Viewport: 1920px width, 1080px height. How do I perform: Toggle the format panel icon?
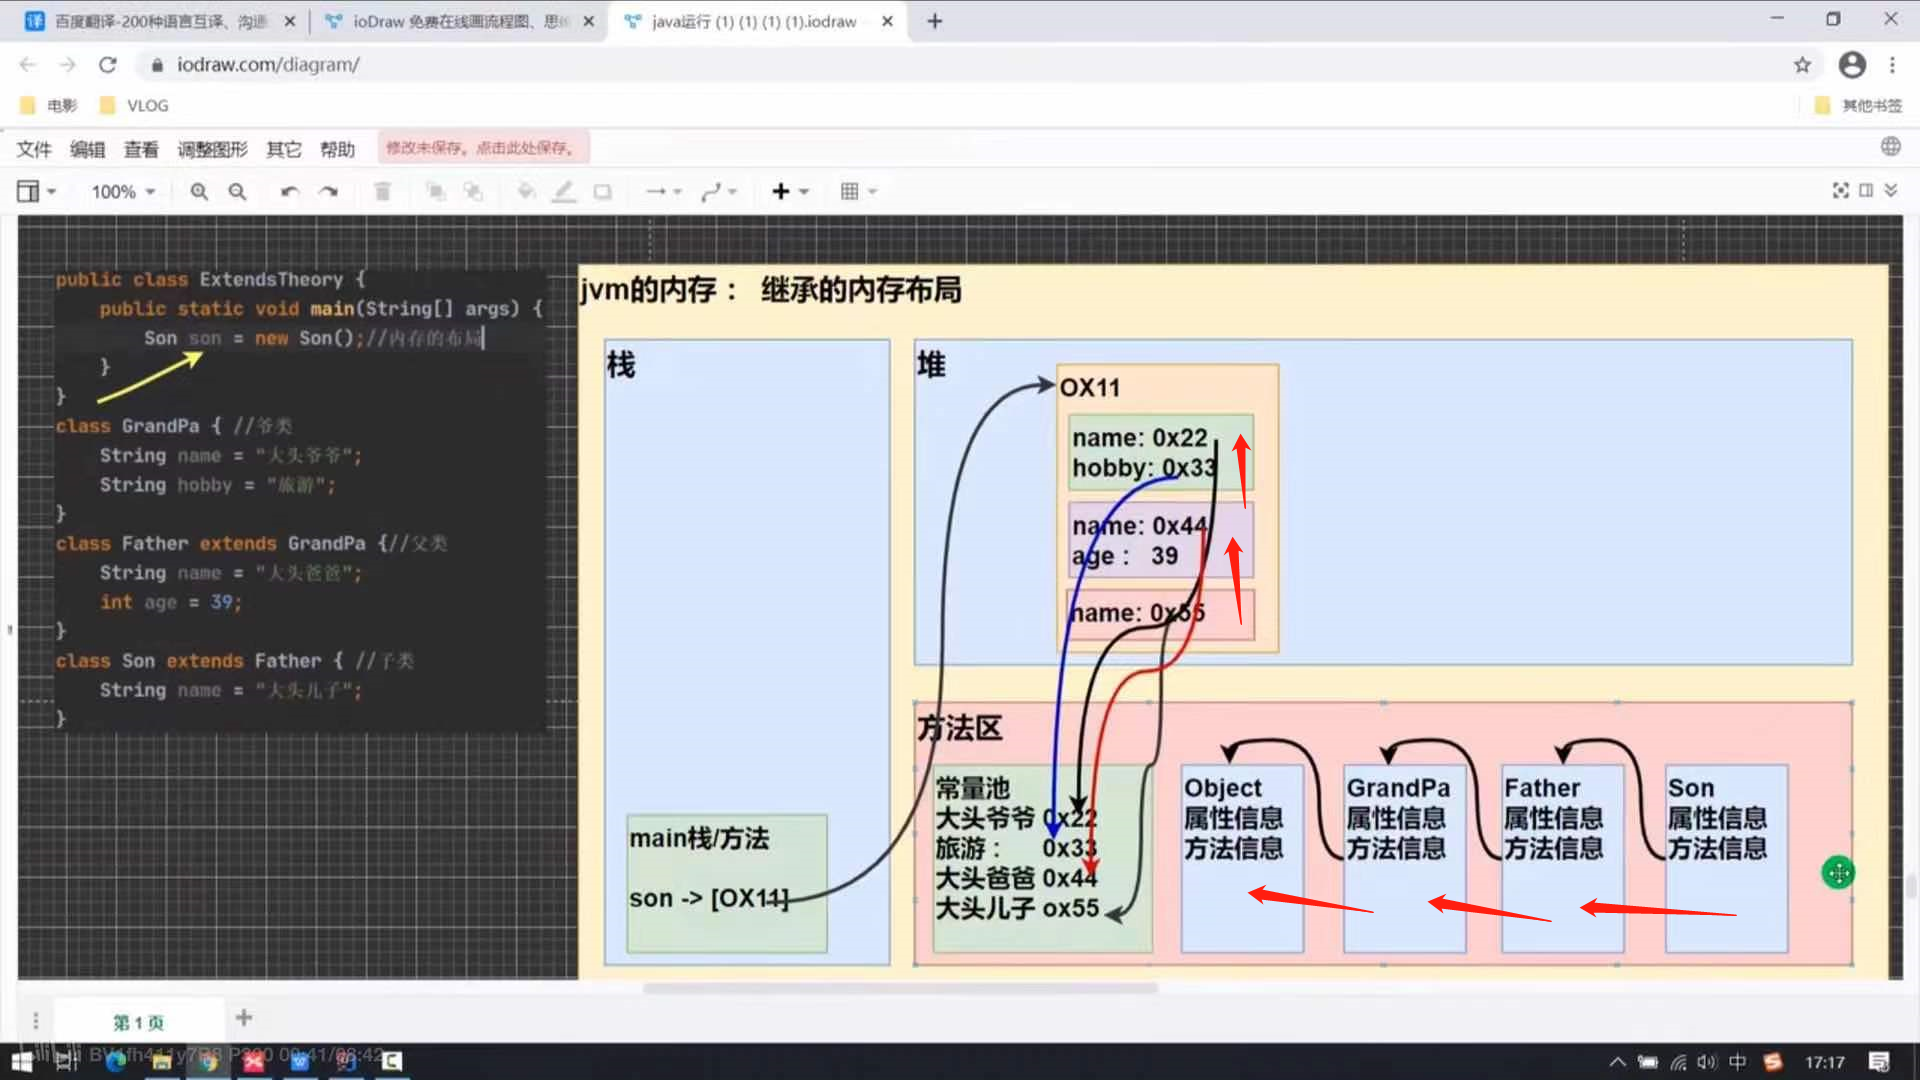click(1866, 190)
